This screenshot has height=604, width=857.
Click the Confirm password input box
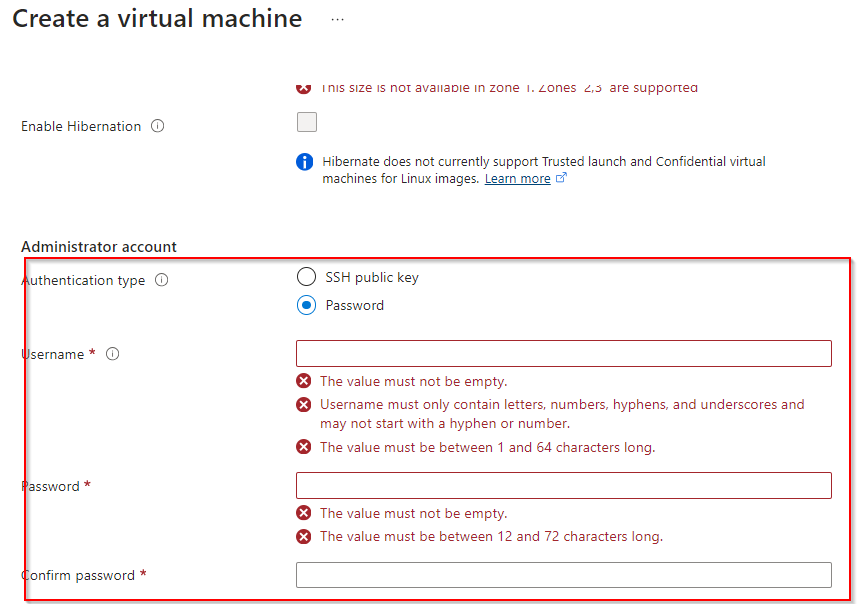point(563,575)
